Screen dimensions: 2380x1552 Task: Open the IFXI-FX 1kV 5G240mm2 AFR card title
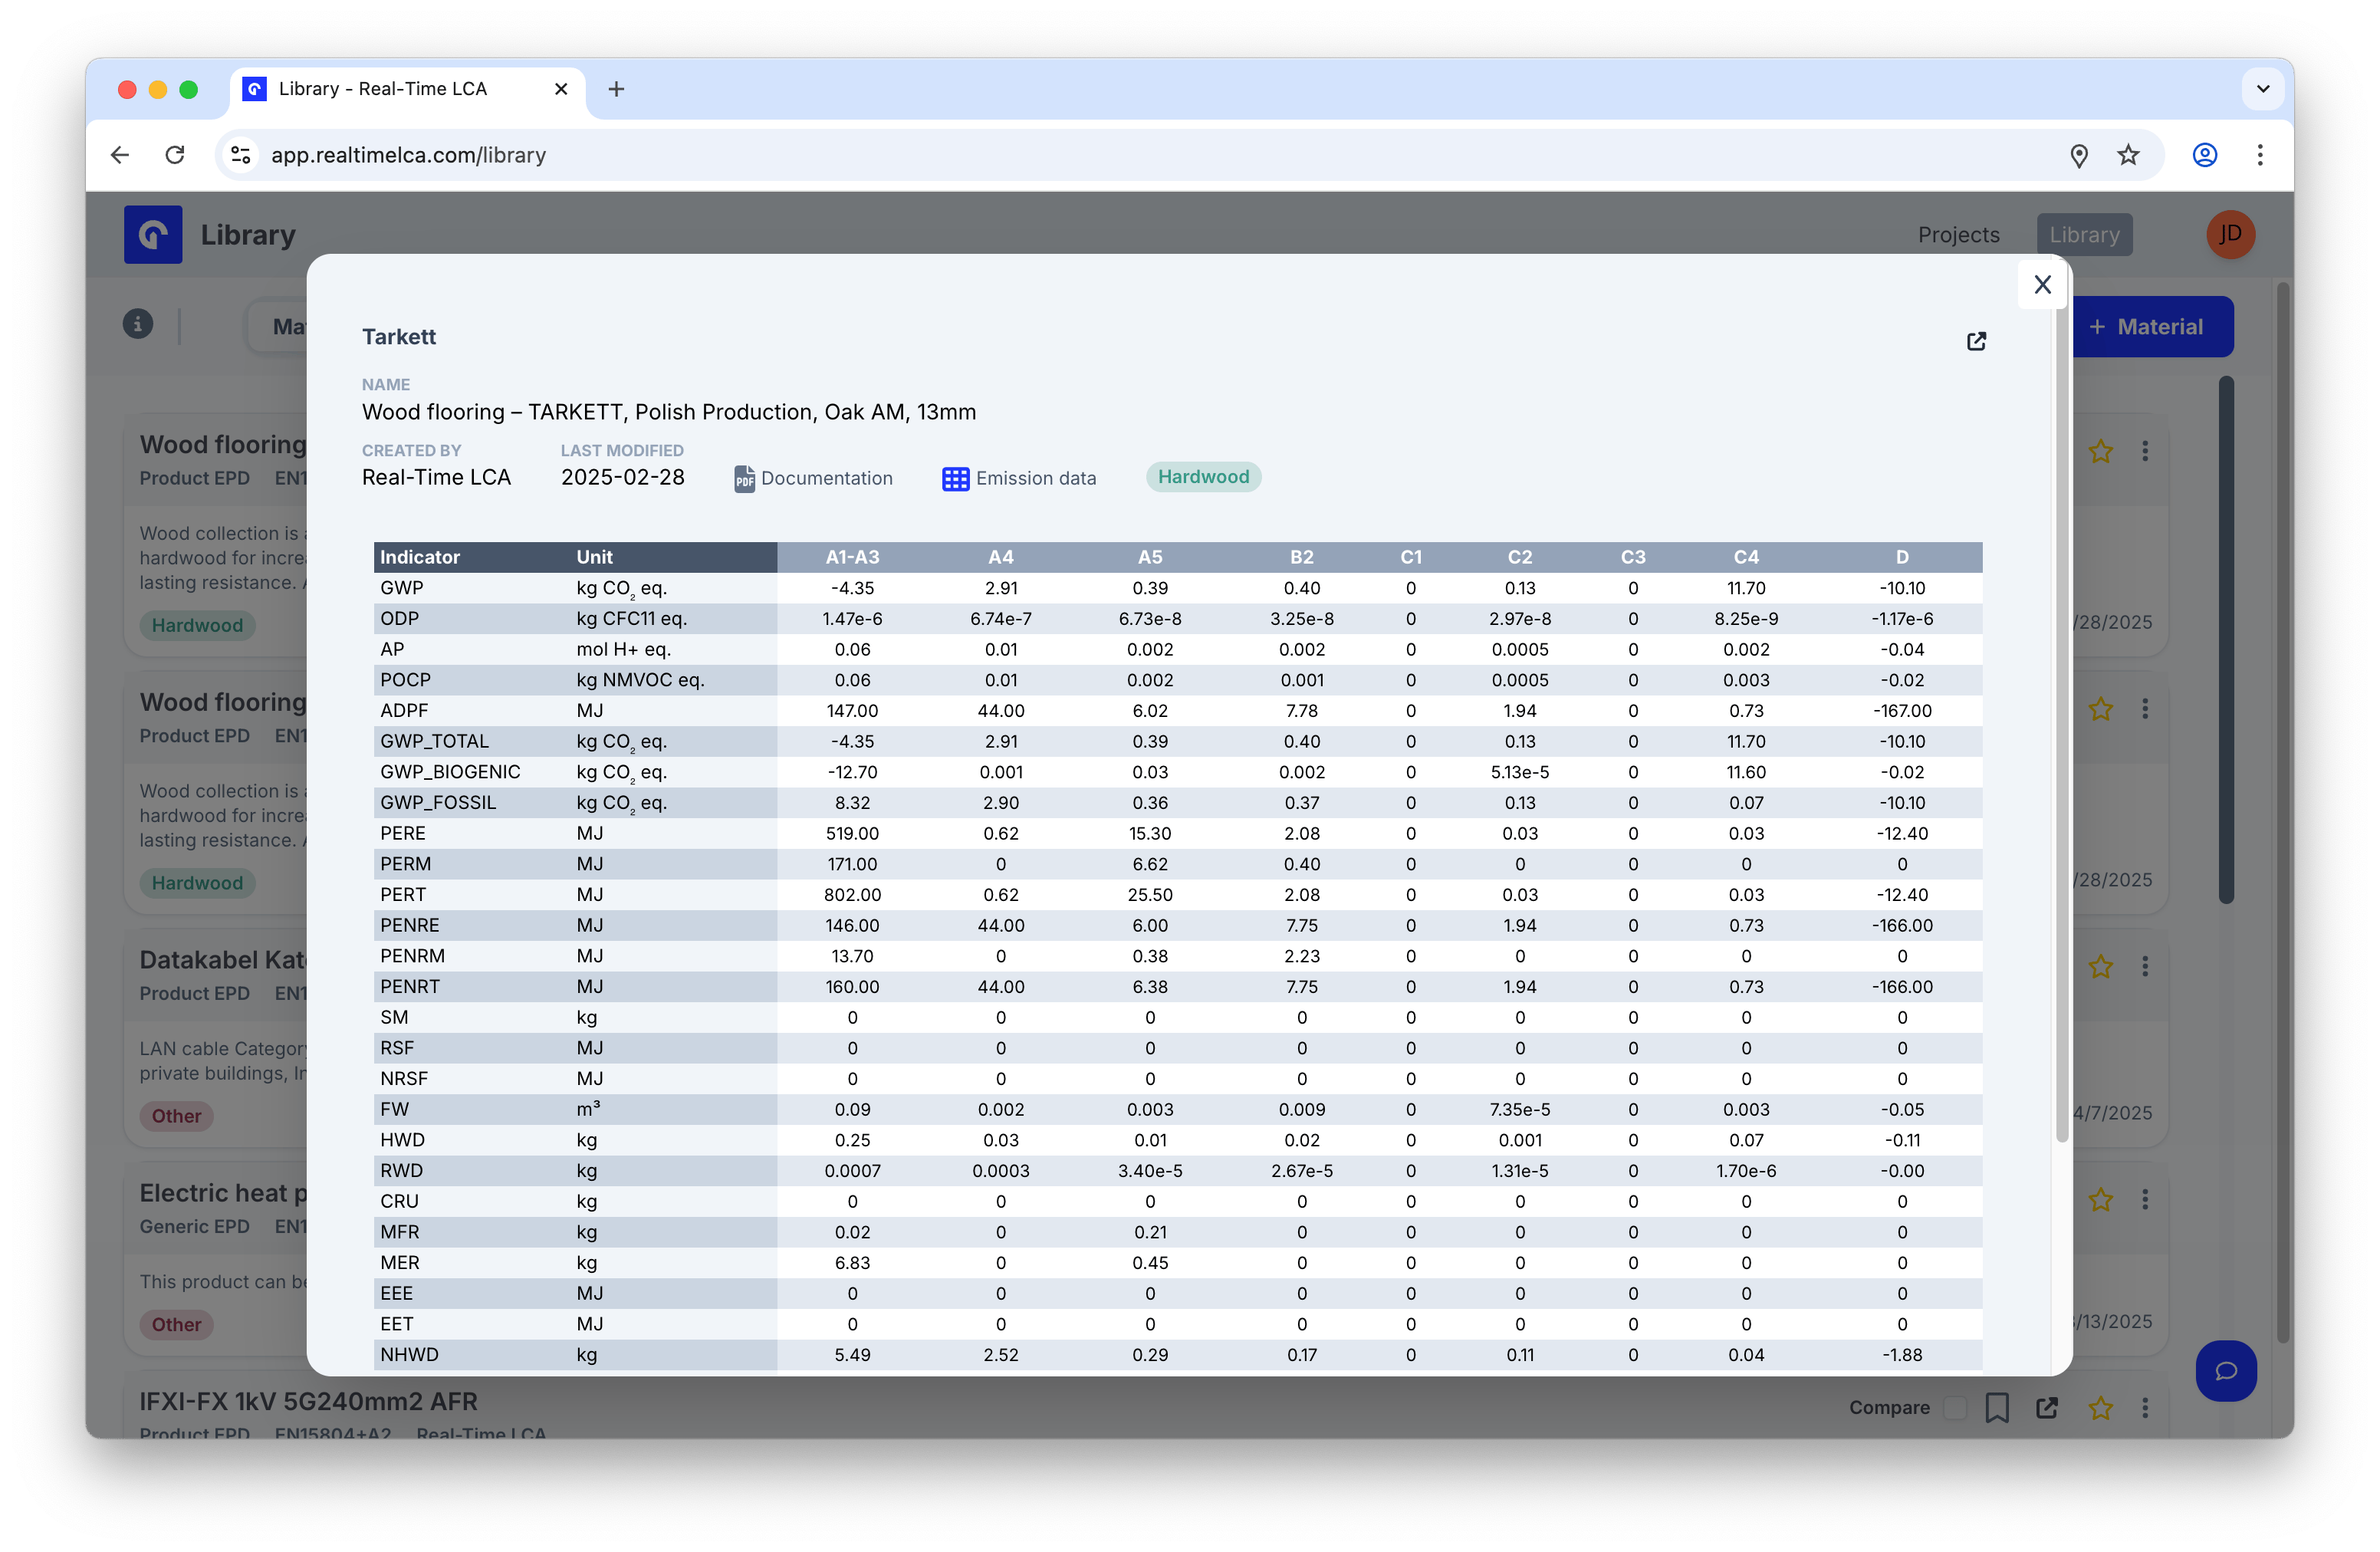(308, 1401)
